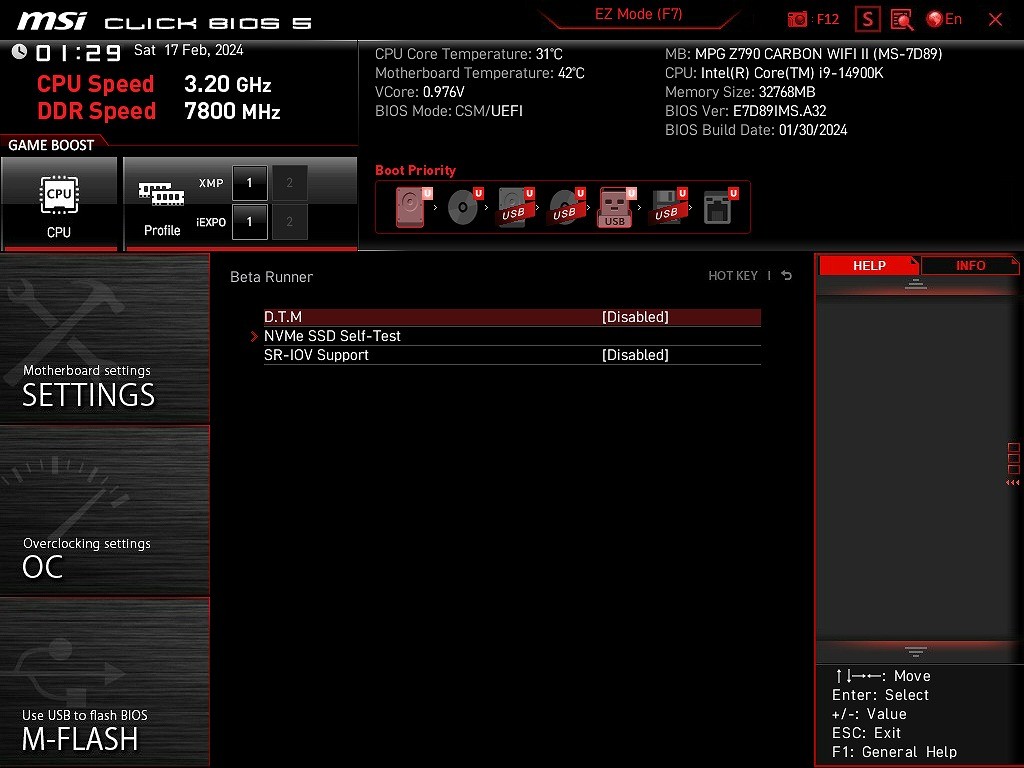This screenshot has height=768, width=1024.
Task: Toggle the GAME BOOST CPU button
Action: (59, 203)
